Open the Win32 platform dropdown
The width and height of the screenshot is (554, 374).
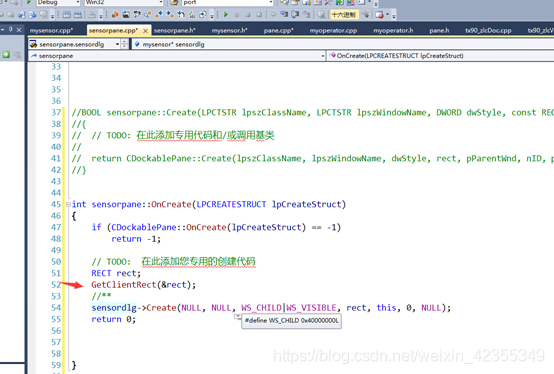tap(161, 2)
